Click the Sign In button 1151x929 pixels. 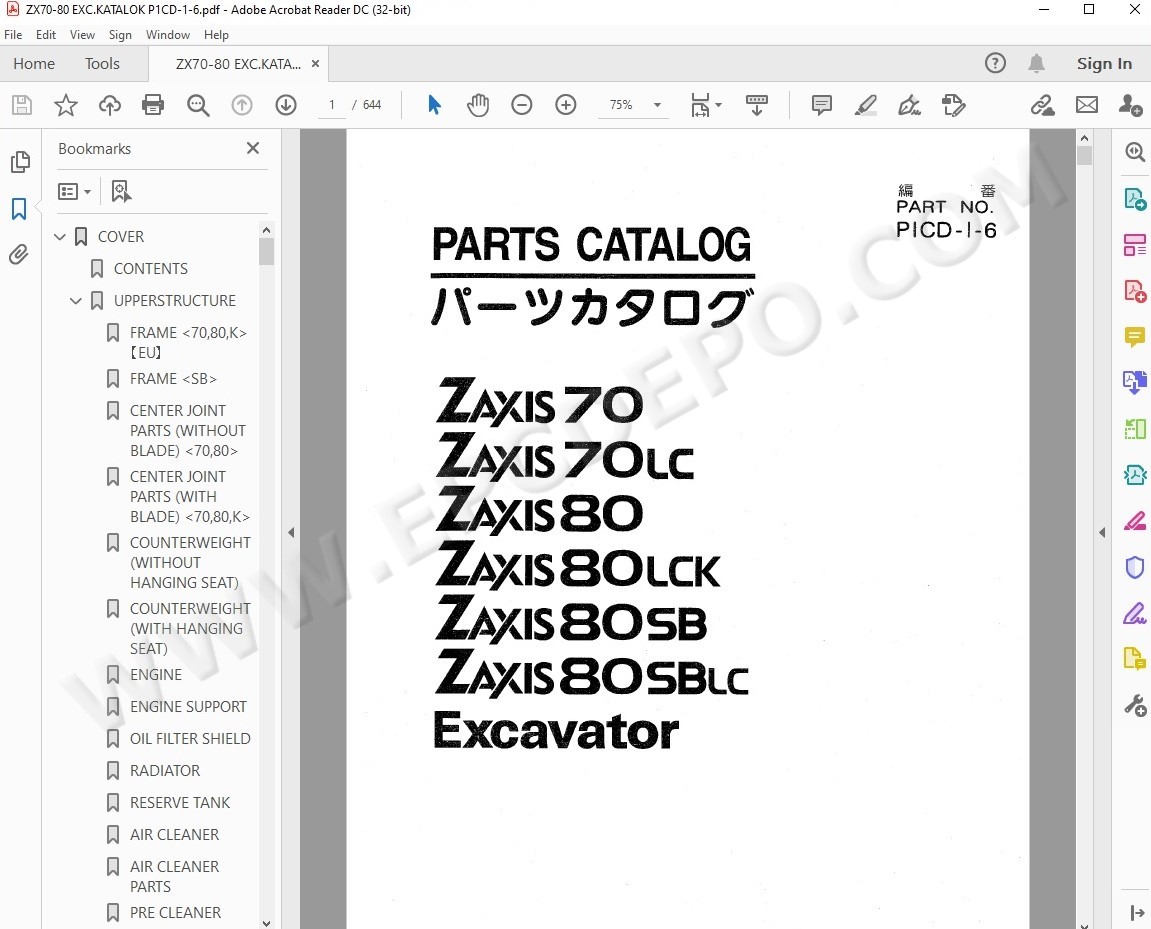pyautogui.click(x=1104, y=64)
